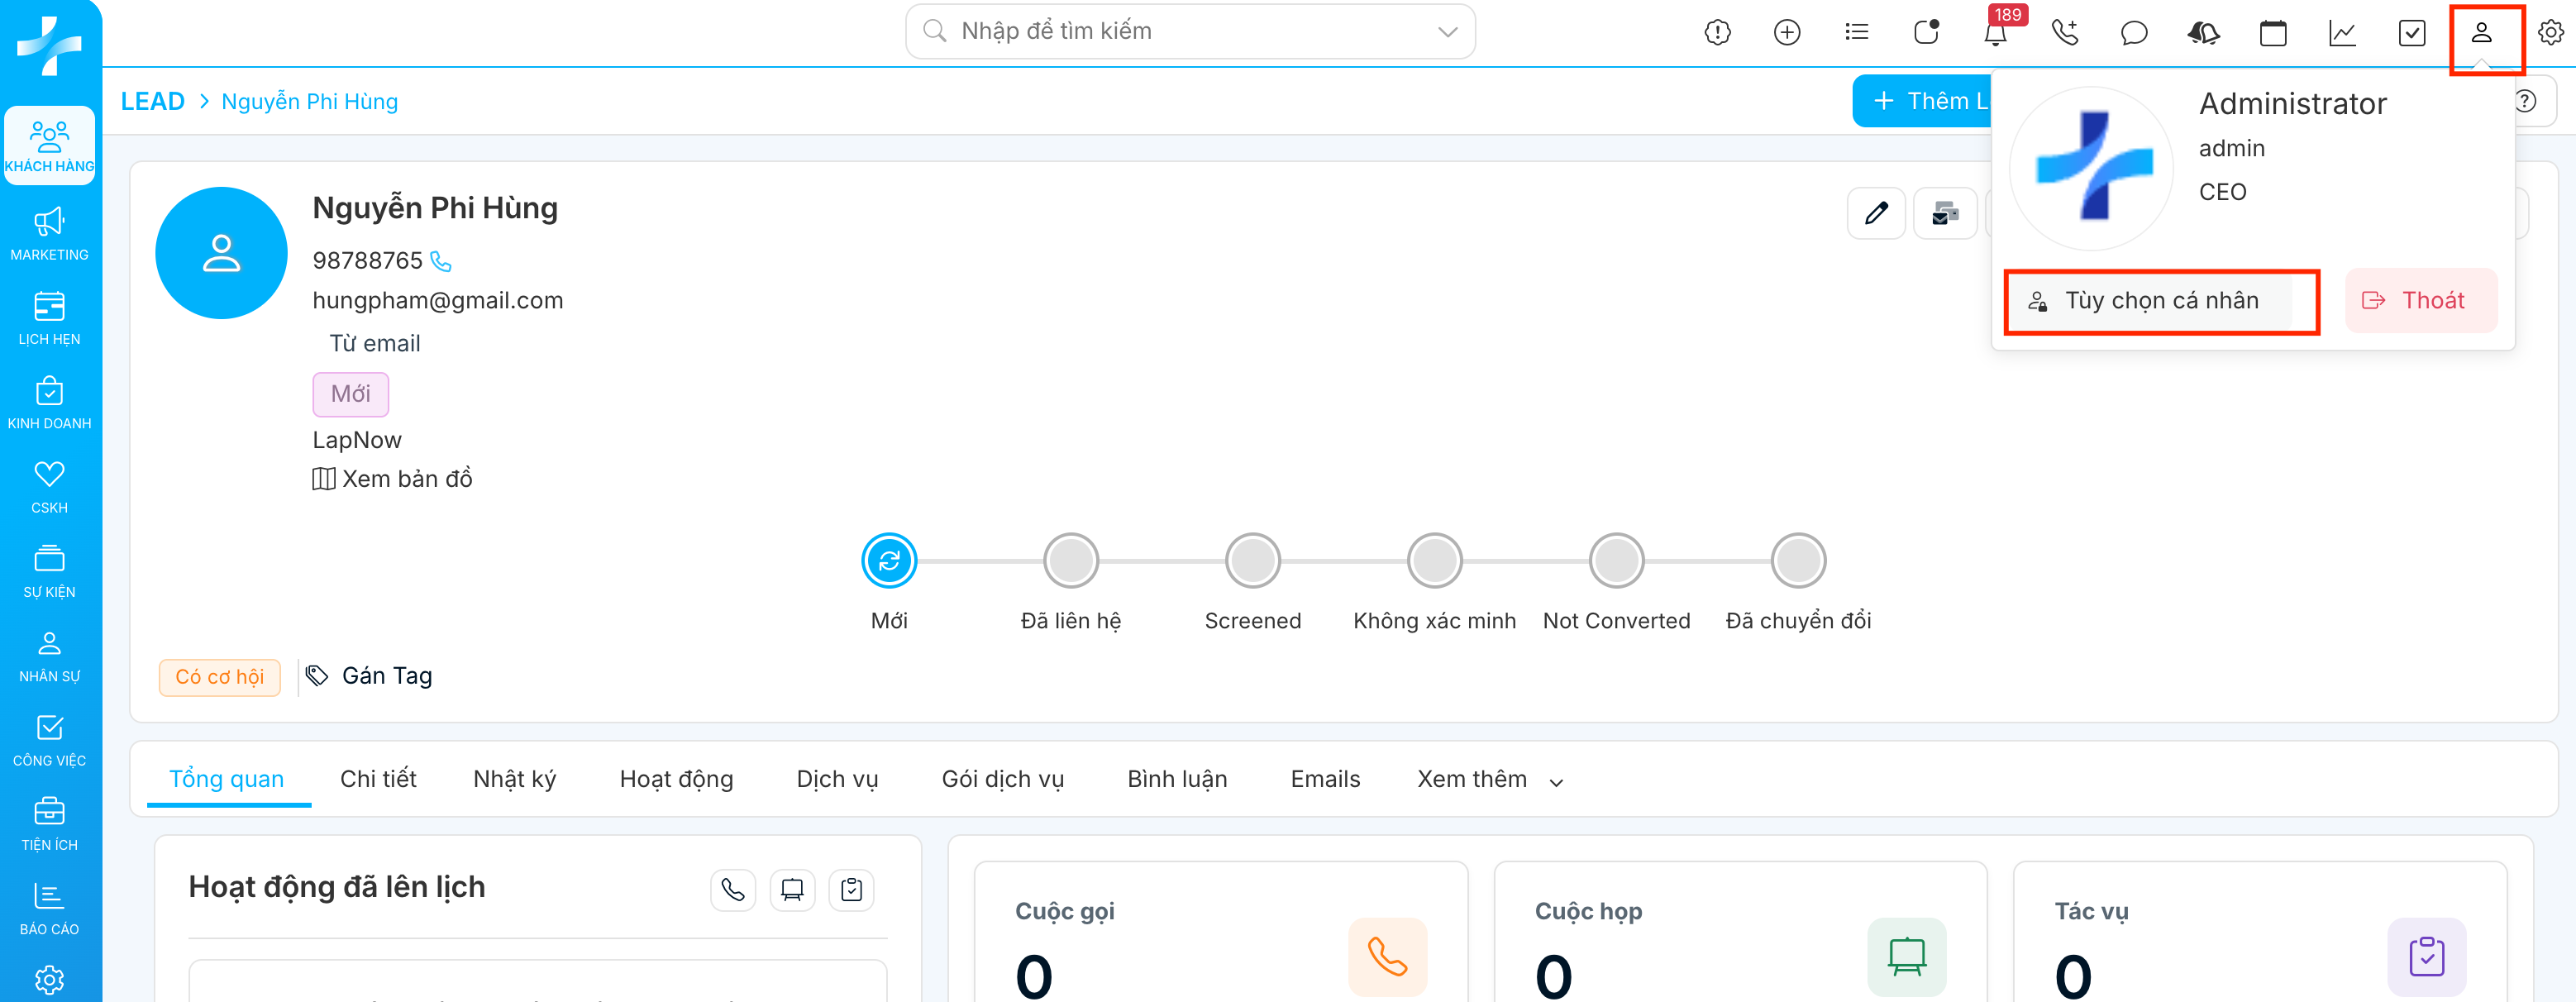Click the phone call icon in top bar
The width and height of the screenshot is (2576, 1002).
(x=2064, y=33)
